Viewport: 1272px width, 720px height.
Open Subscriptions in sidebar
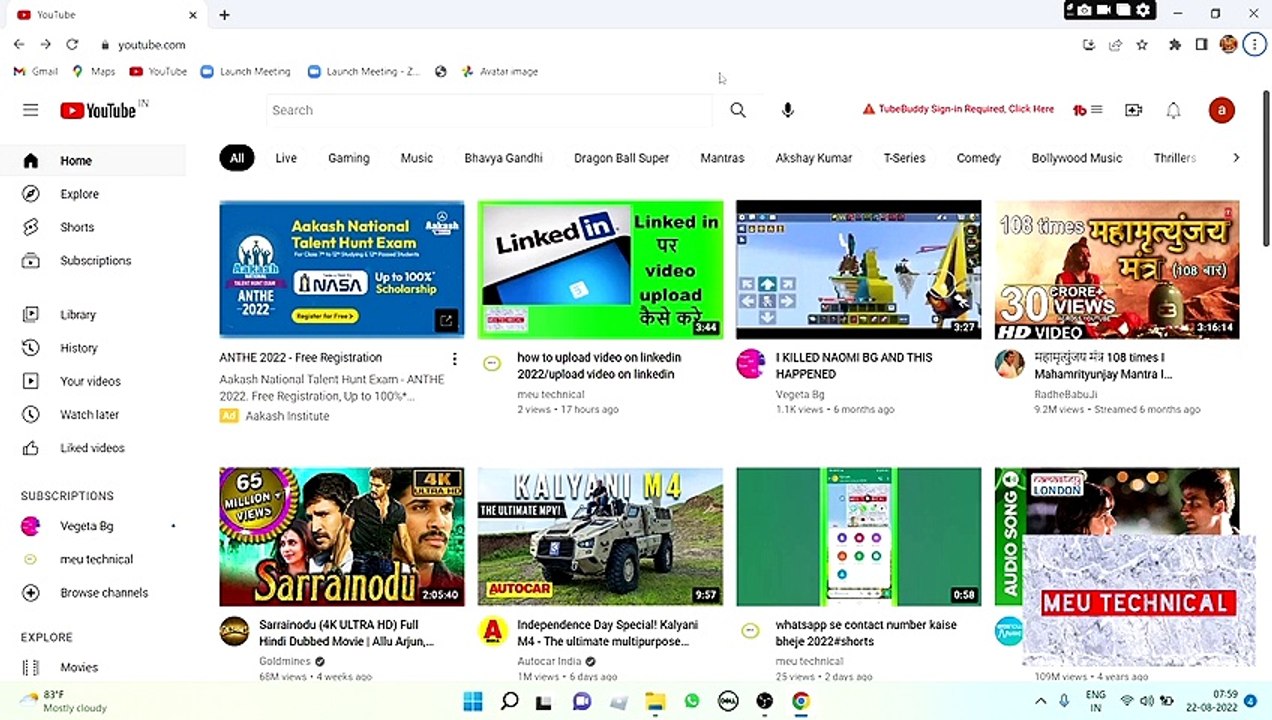pos(93,260)
